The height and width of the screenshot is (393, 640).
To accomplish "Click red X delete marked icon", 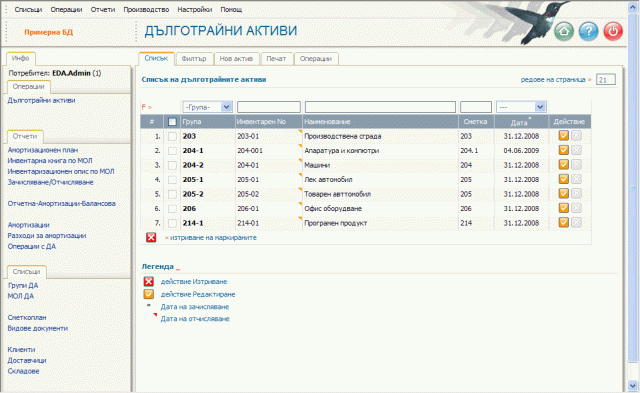I will point(151,237).
